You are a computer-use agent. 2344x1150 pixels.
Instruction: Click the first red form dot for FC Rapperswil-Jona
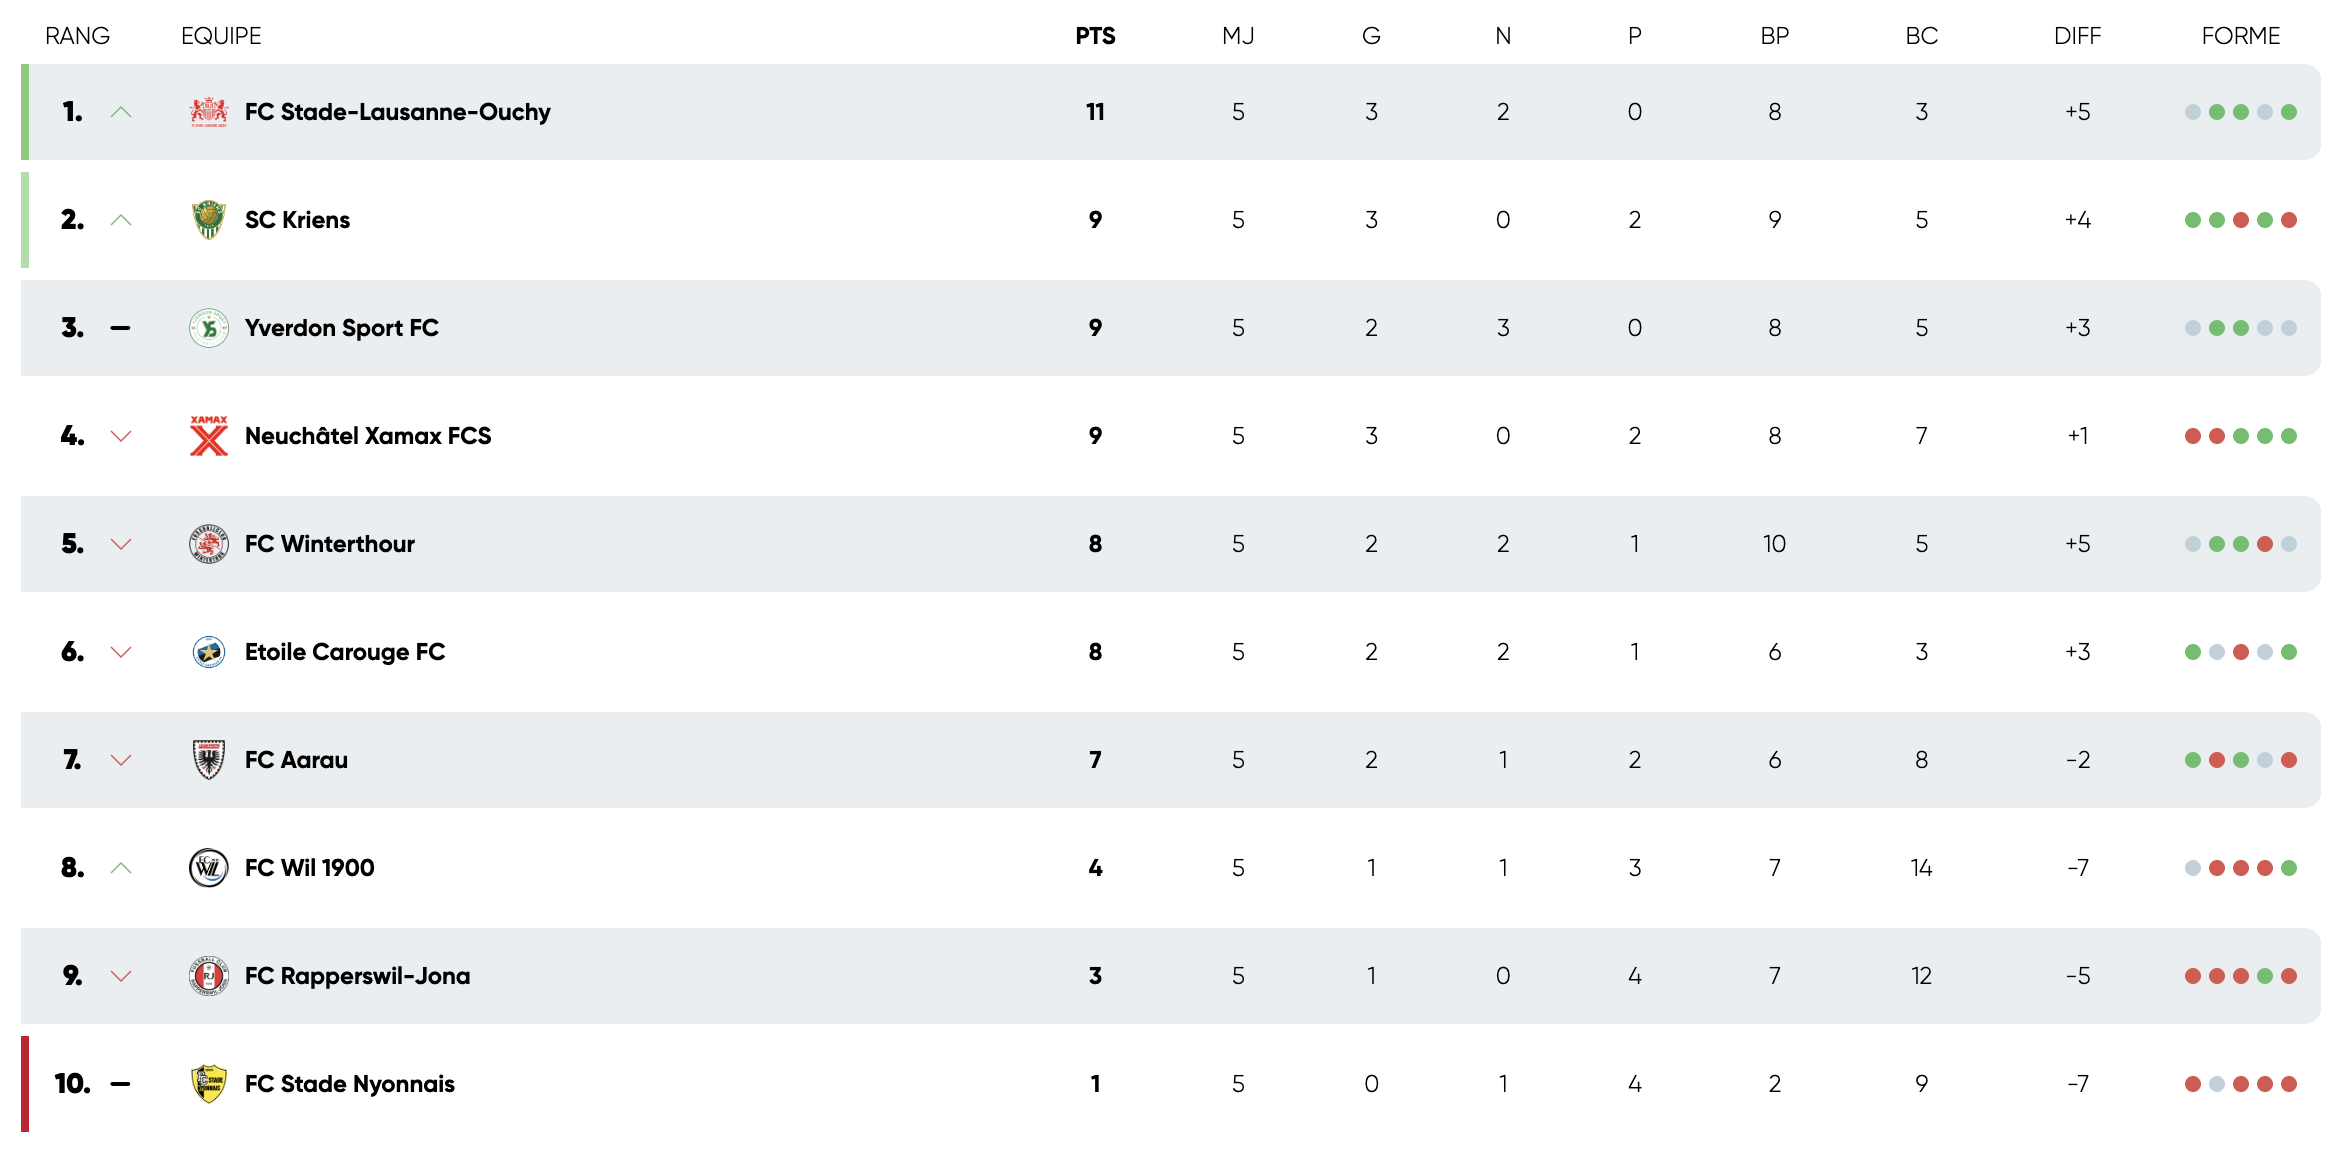2193,976
